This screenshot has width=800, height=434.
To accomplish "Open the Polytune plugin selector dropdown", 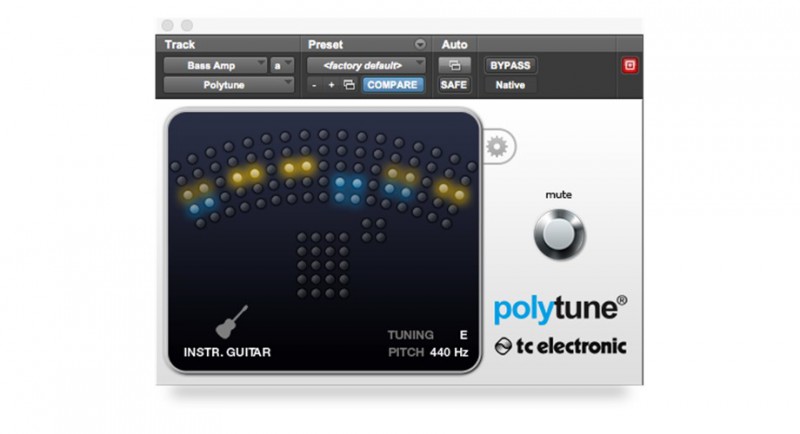I will pyautogui.click(x=229, y=86).
